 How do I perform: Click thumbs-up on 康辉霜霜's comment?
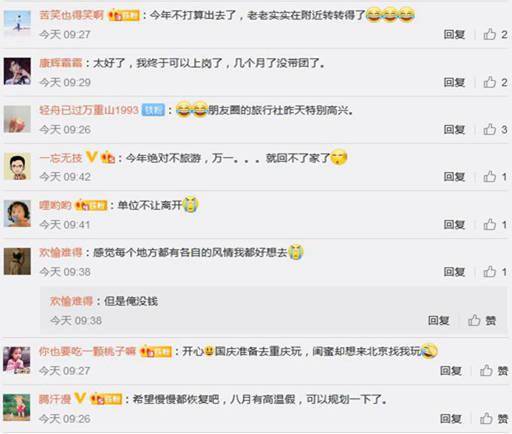tap(495, 82)
